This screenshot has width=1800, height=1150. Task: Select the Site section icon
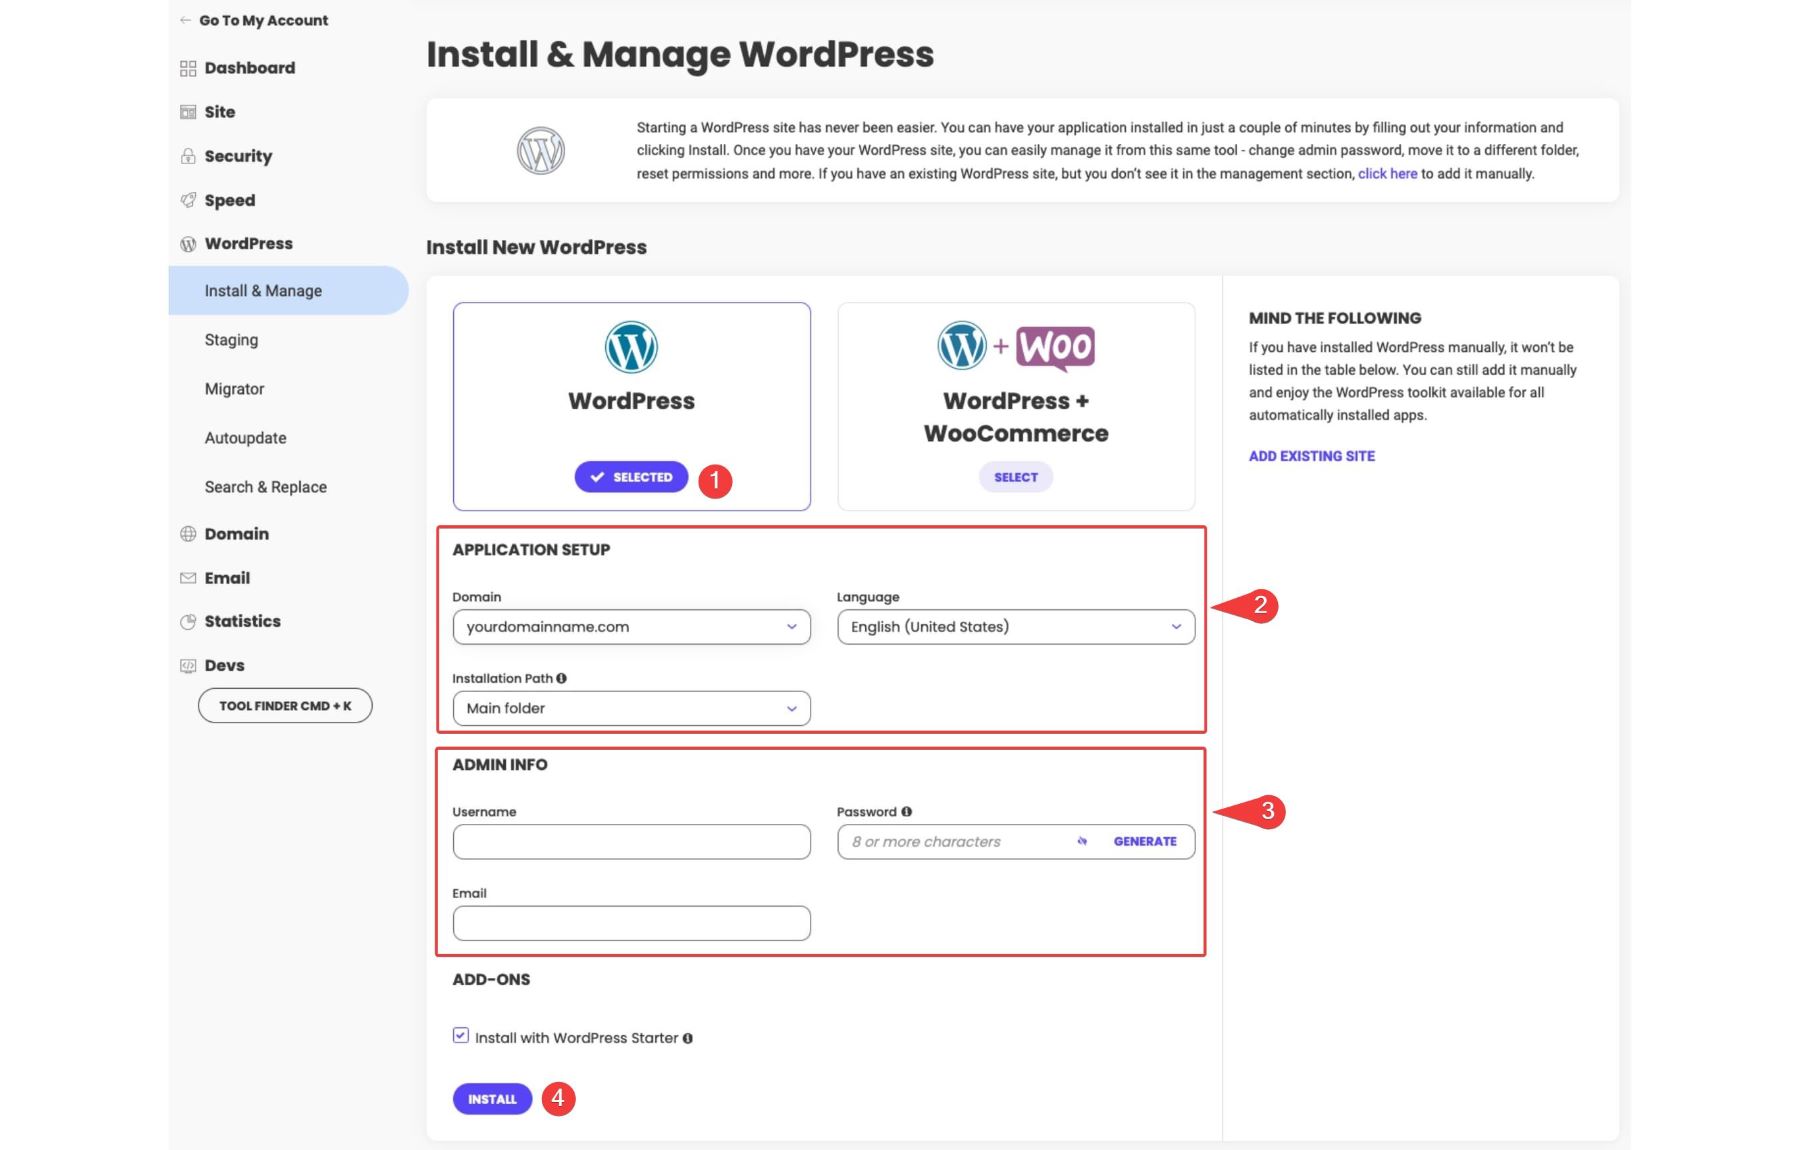click(188, 111)
